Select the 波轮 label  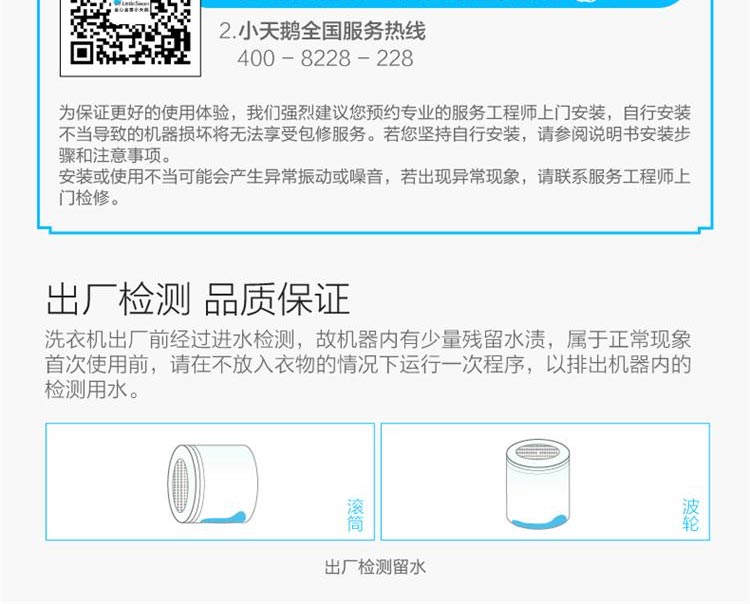pyautogui.click(x=690, y=515)
